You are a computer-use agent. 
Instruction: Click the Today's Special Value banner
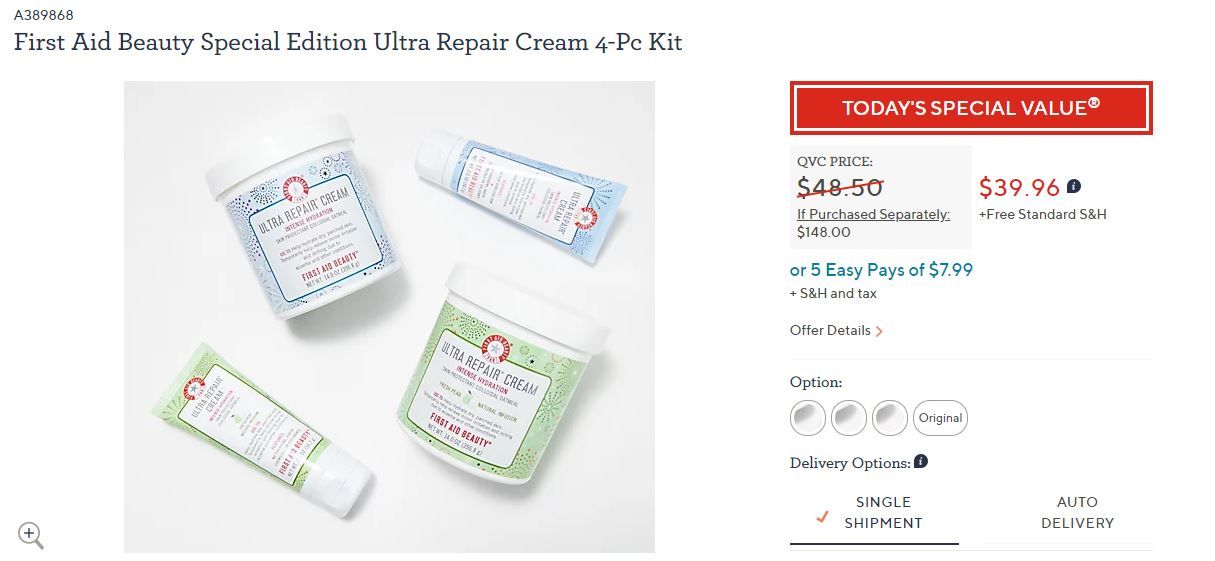pyautogui.click(x=971, y=108)
